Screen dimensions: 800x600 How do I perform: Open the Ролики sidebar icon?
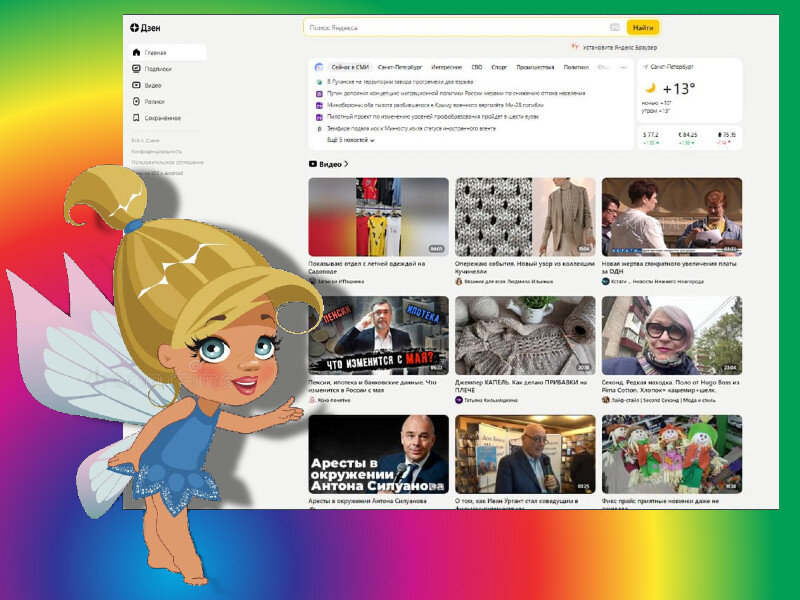tap(136, 101)
